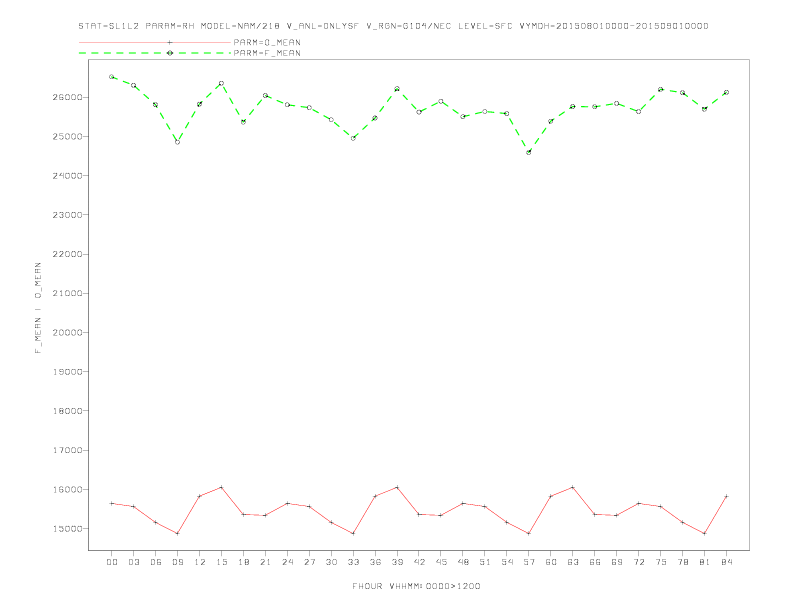Click the VYMDH date range title text
792x612 pixels.
click(x=614, y=26)
